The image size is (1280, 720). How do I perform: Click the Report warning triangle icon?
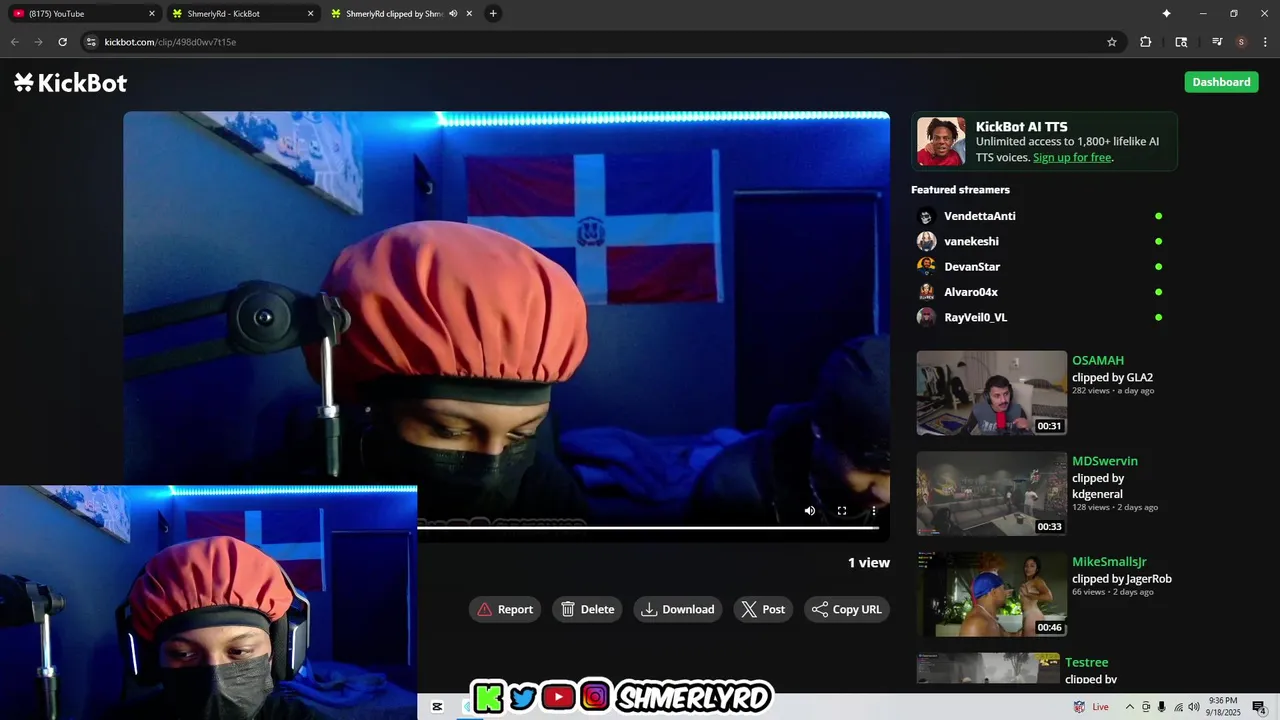[485, 609]
